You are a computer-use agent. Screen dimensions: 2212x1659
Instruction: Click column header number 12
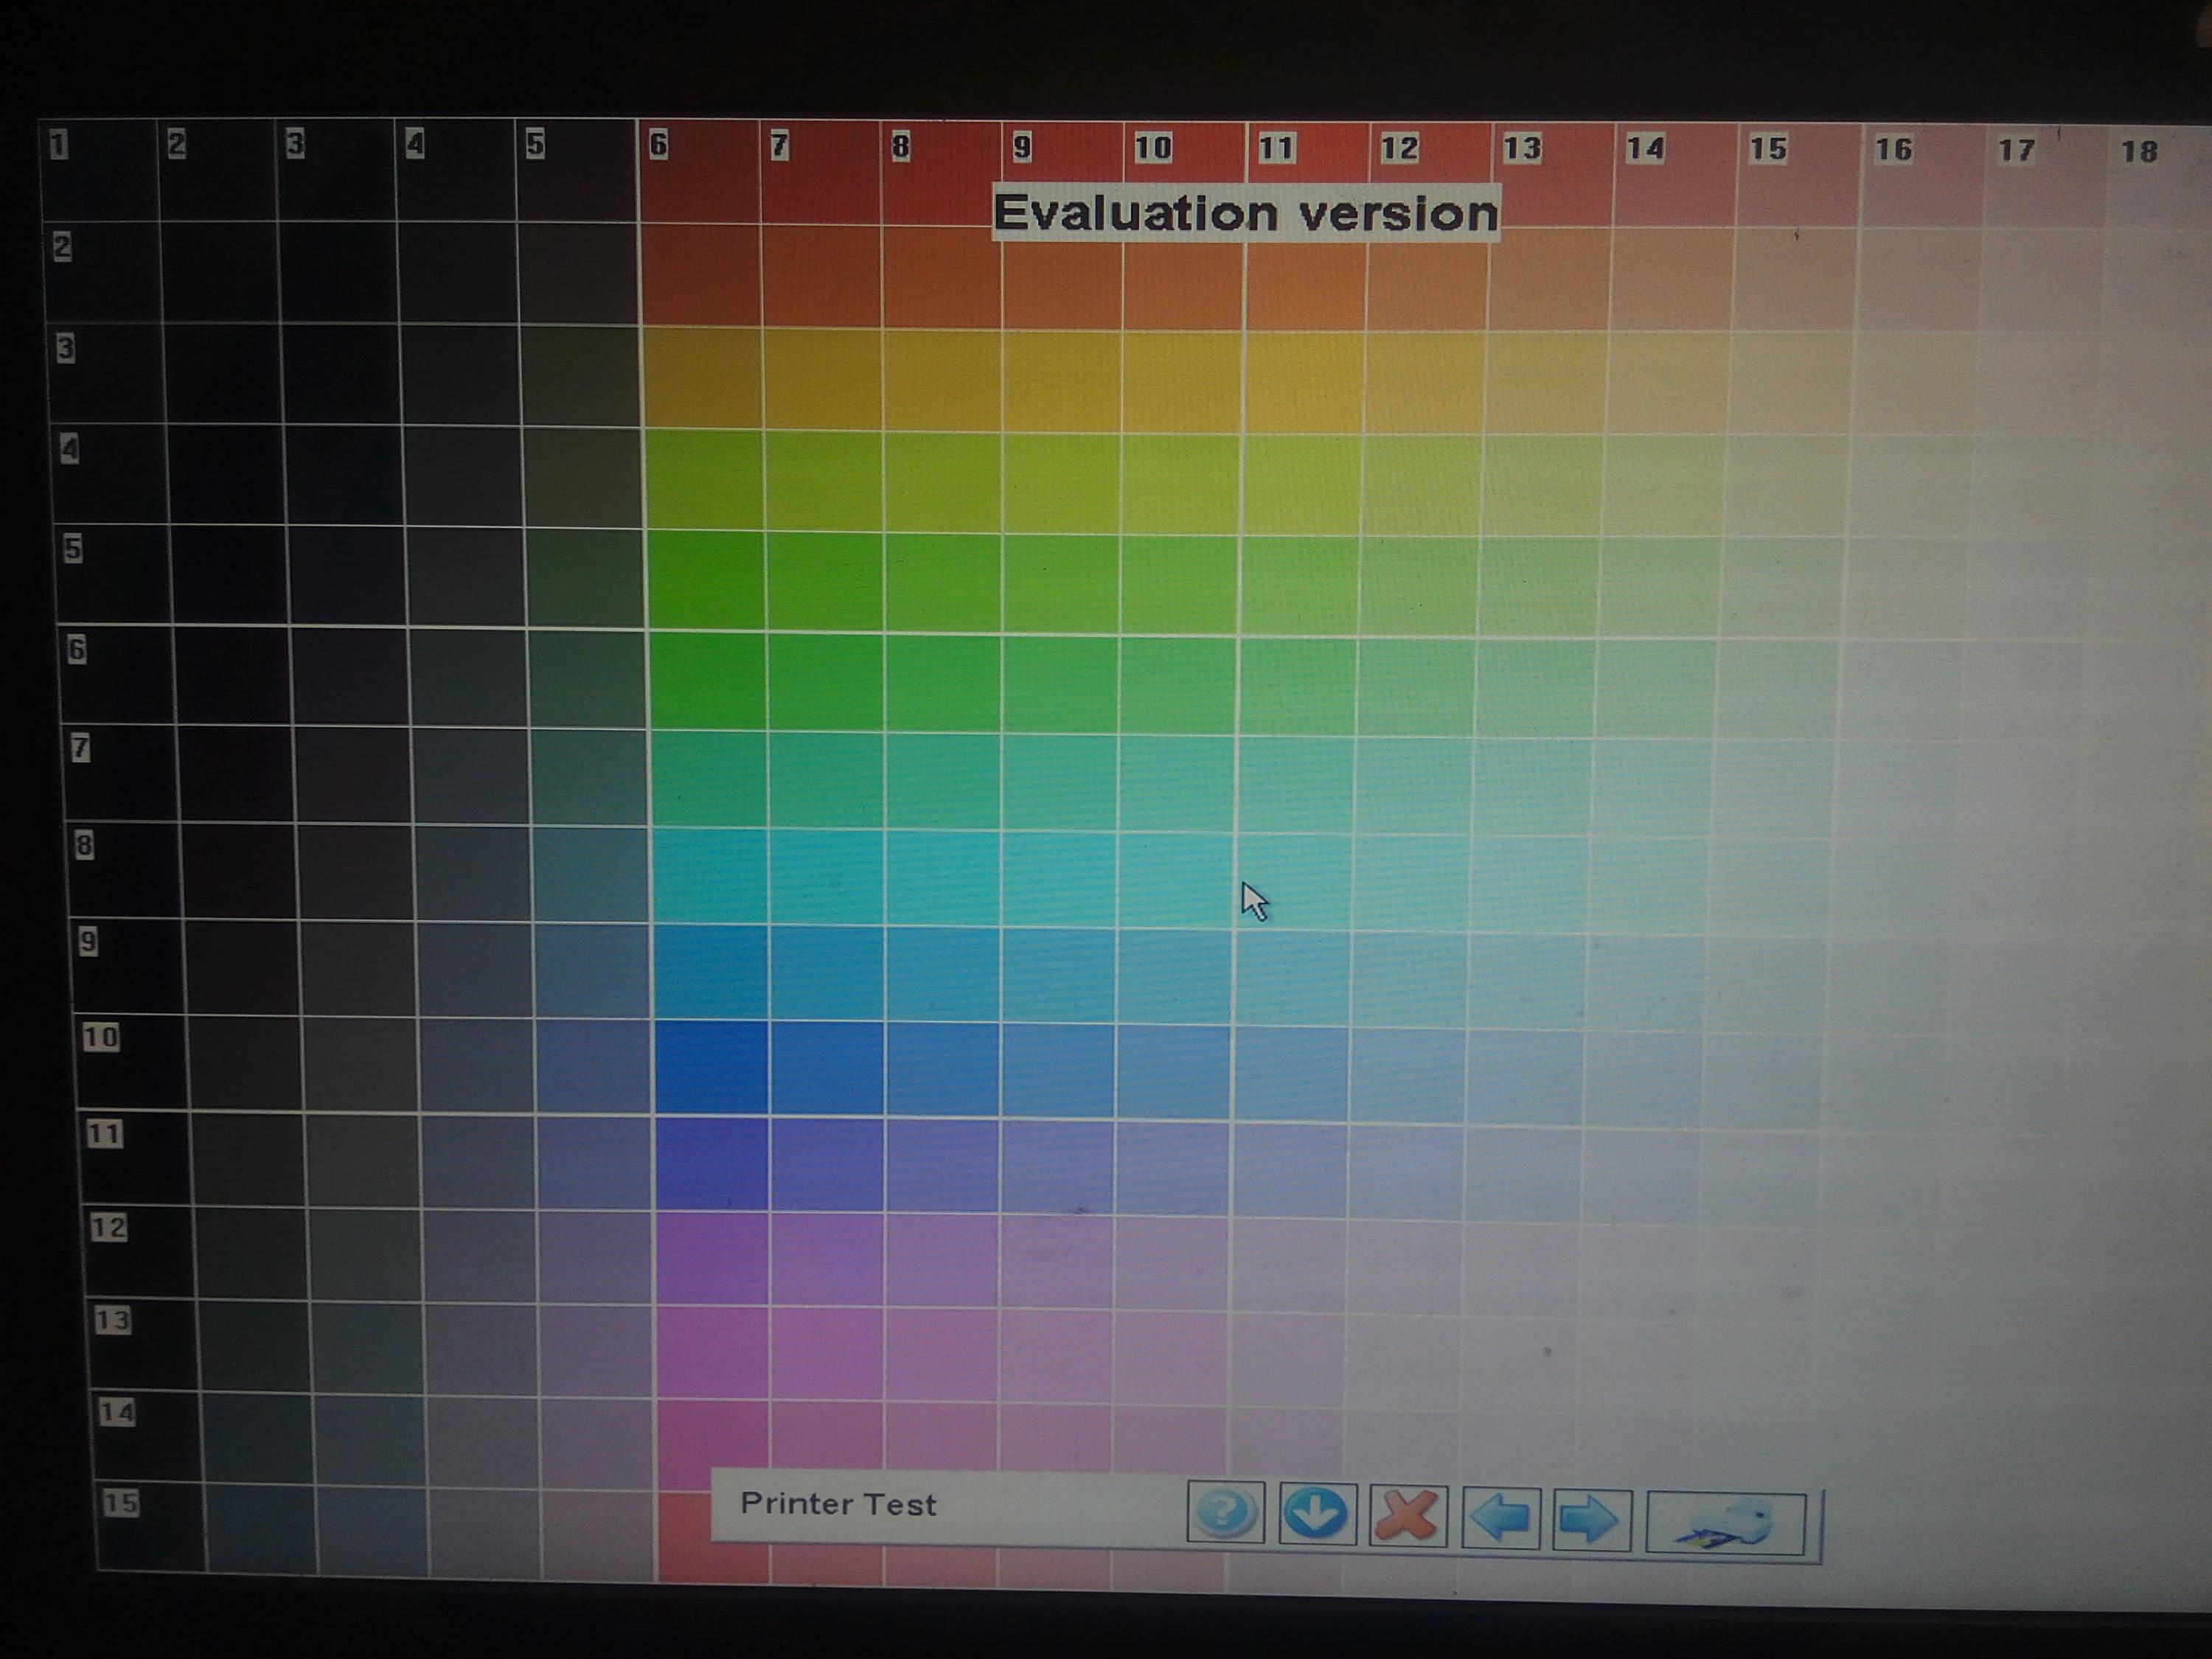(x=1399, y=149)
